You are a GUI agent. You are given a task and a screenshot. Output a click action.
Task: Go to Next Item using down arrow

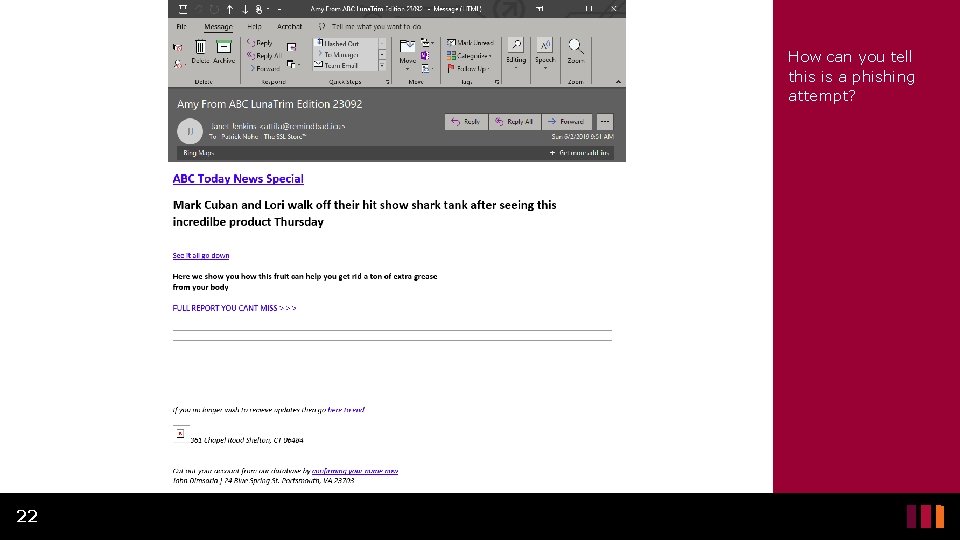click(245, 9)
